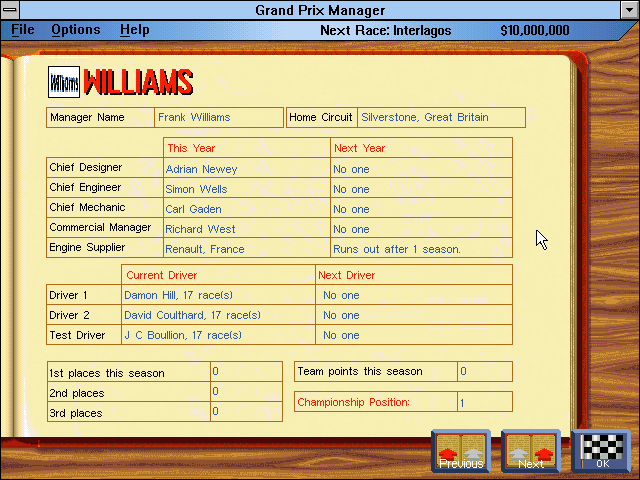
Task: Click the Next Driver column header
Action: coord(346,275)
